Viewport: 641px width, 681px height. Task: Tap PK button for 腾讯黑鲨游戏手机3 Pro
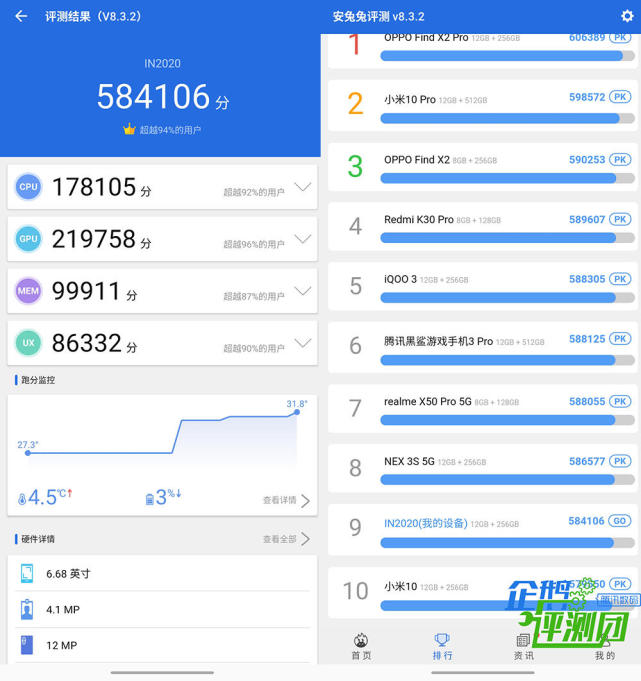(620, 339)
